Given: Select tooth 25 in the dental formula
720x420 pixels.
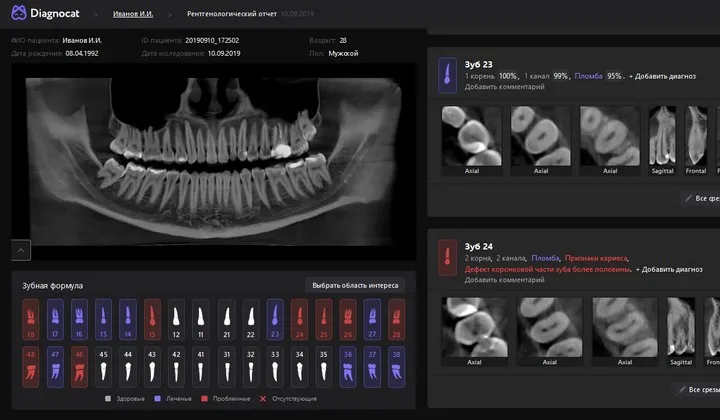Looking at the screenshot, I should point(324,319).
